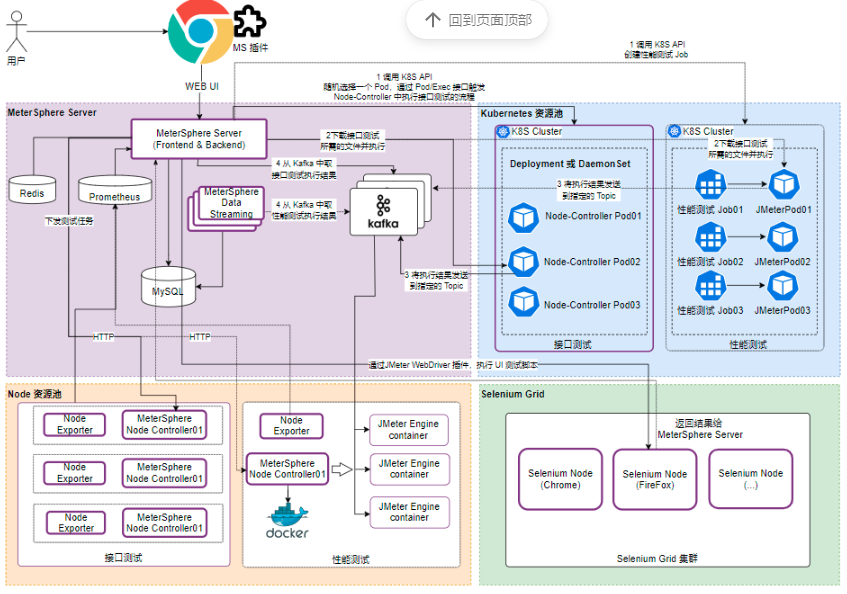Click the top JMeter Engine container box
The height and width of the screenshot is (594, 847).
409,430
